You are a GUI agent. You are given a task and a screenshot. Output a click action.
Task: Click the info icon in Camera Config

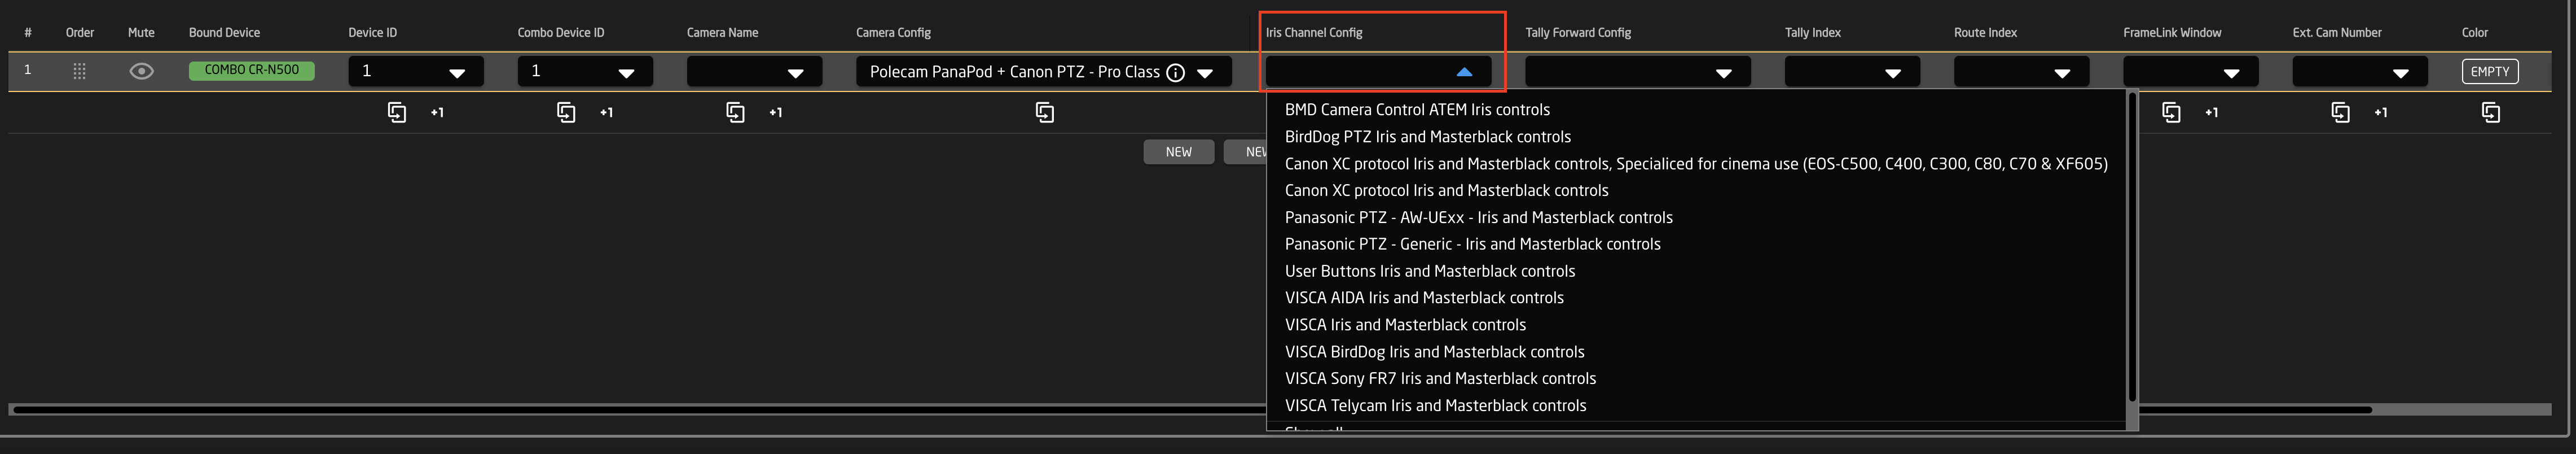click(x=1176, y=72)
